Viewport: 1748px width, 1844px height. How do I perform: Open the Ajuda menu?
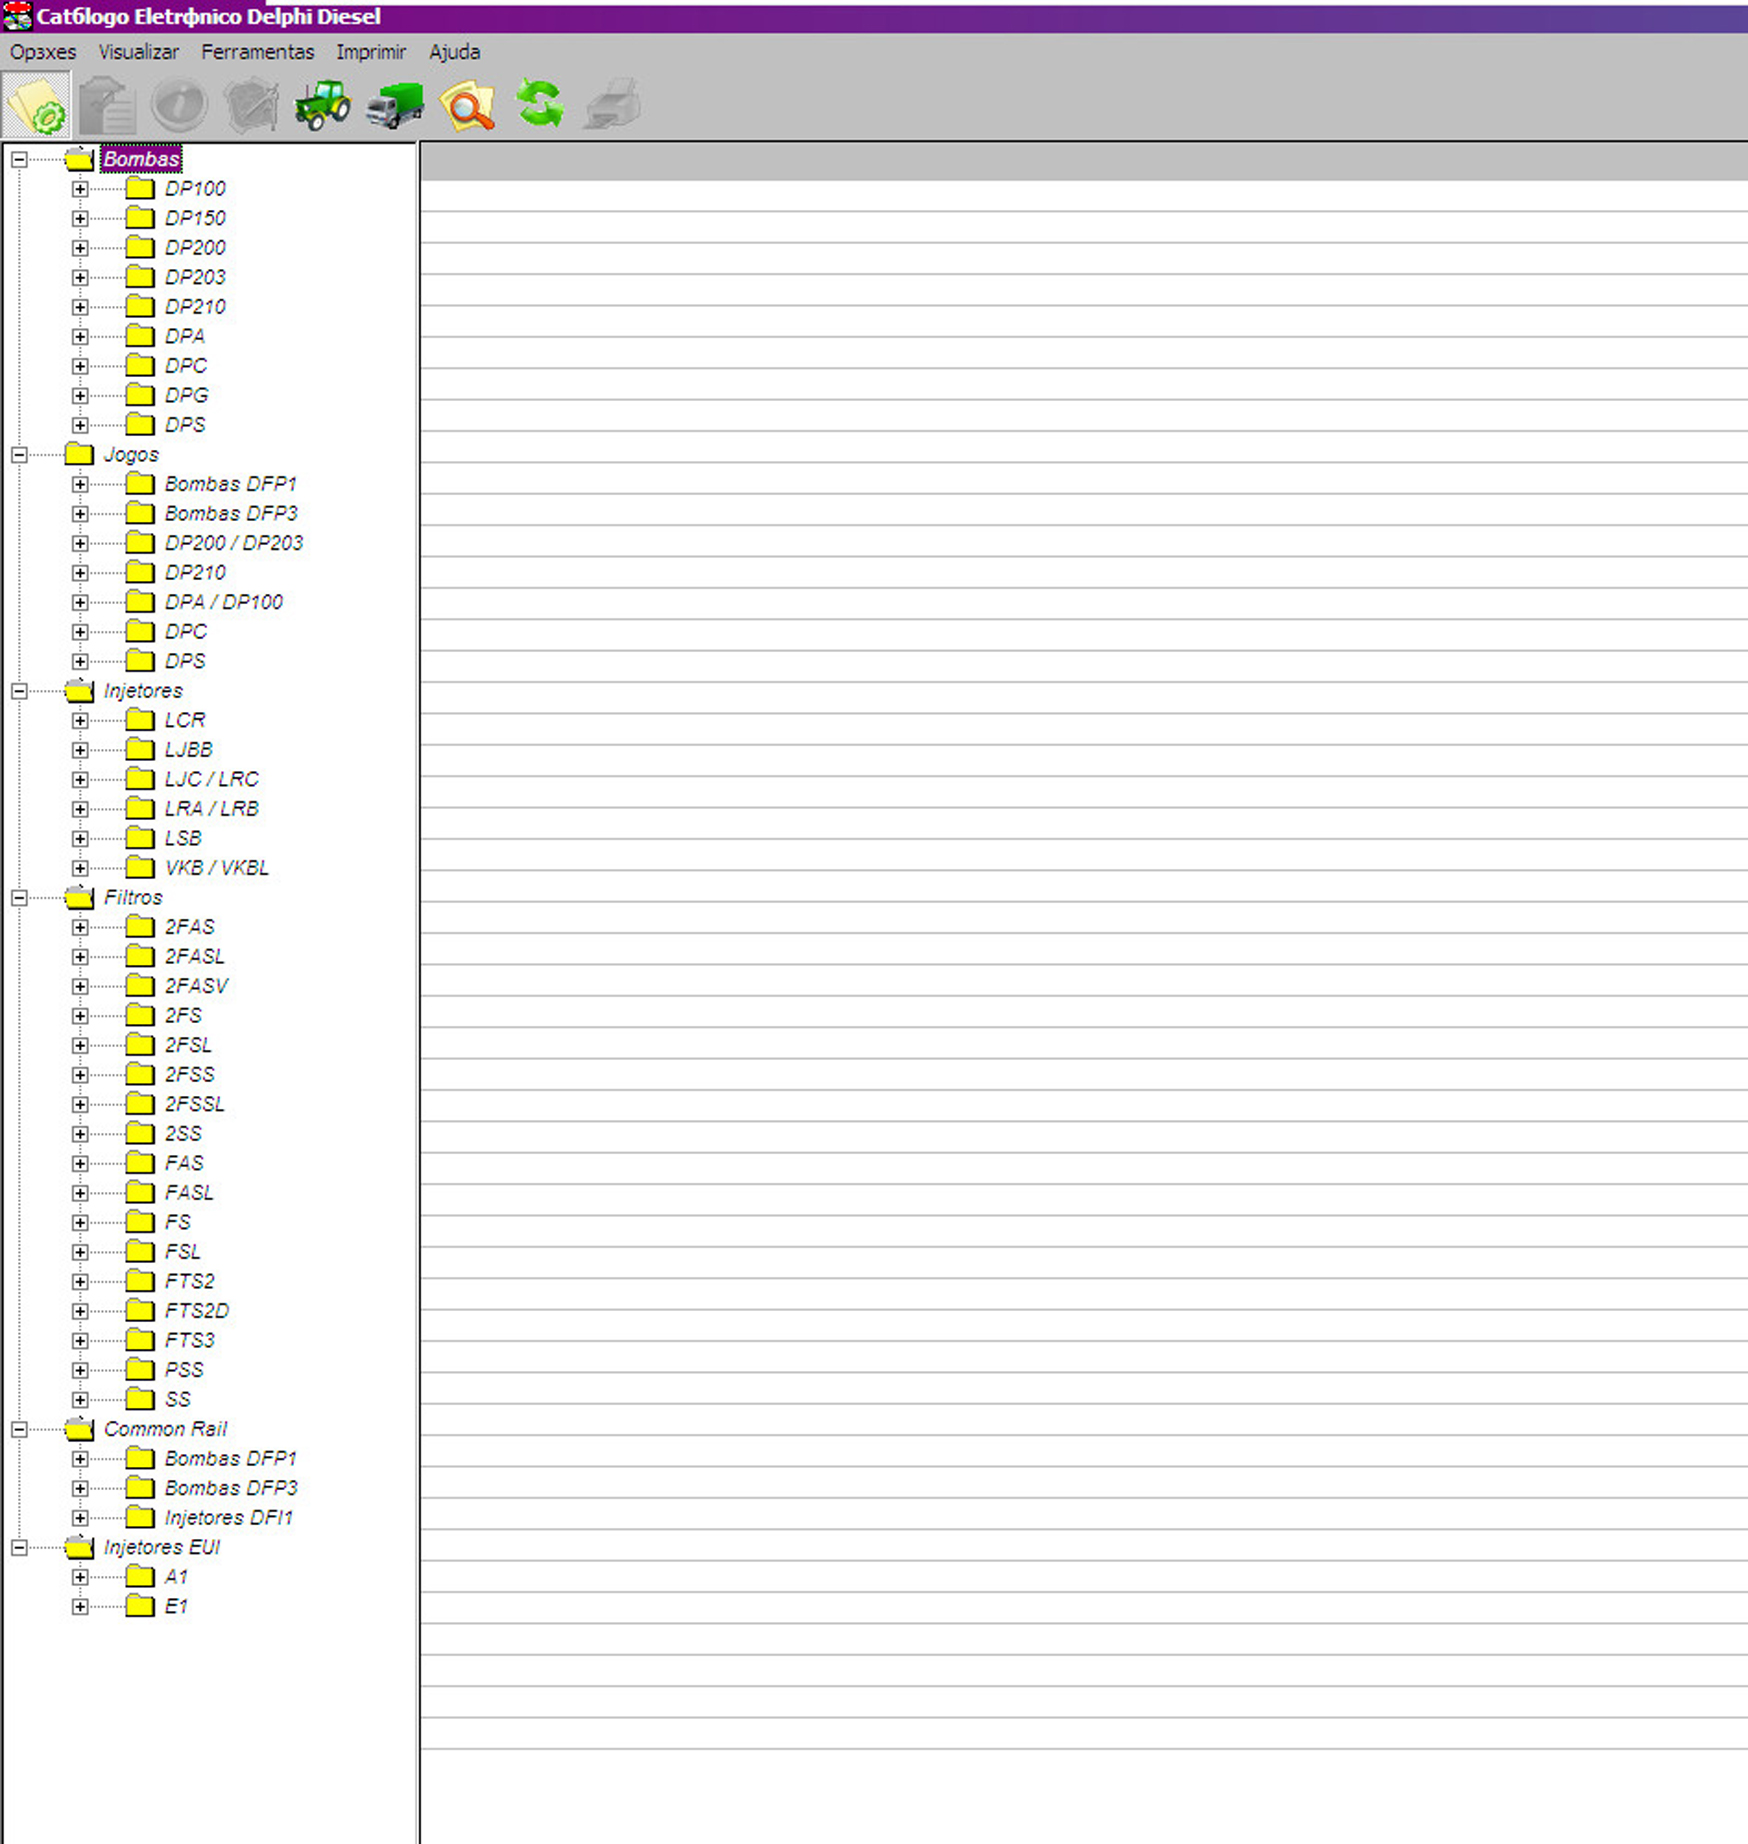[x=454, y=52]
